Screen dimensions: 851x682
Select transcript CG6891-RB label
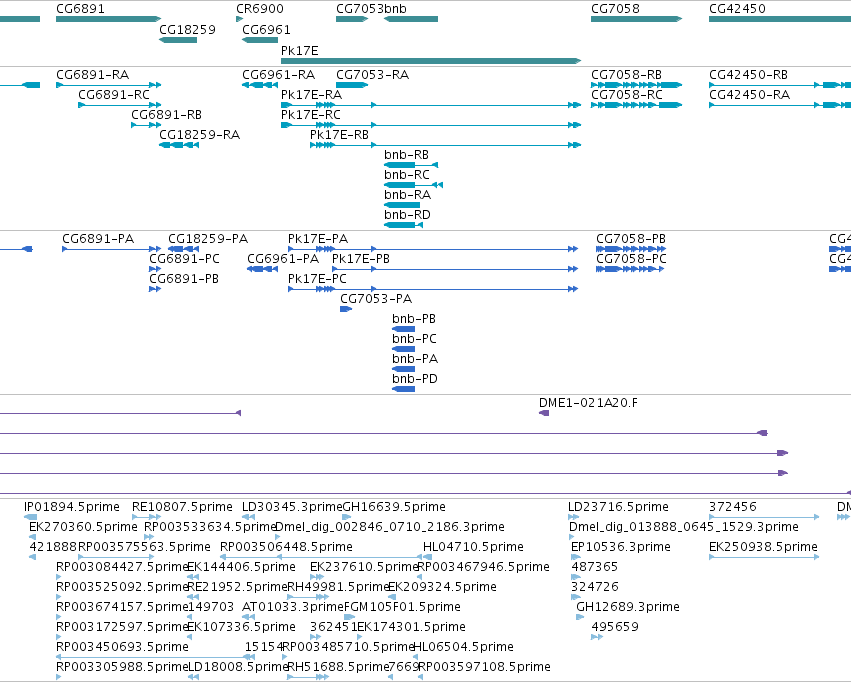(167, 115)
